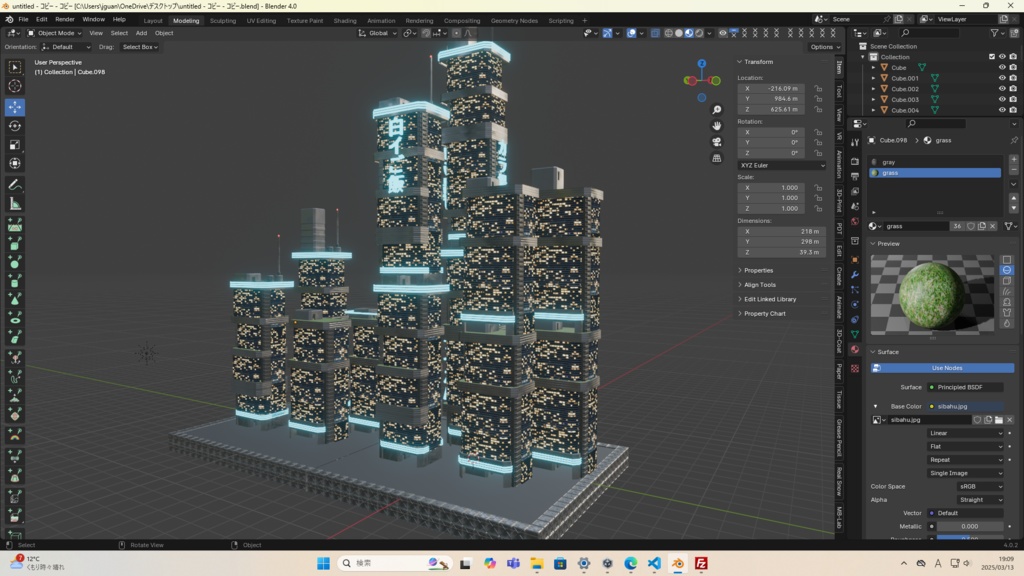Toggle camera view in viewport
This screenshot has height=576, width=1024.
point(717,142)
